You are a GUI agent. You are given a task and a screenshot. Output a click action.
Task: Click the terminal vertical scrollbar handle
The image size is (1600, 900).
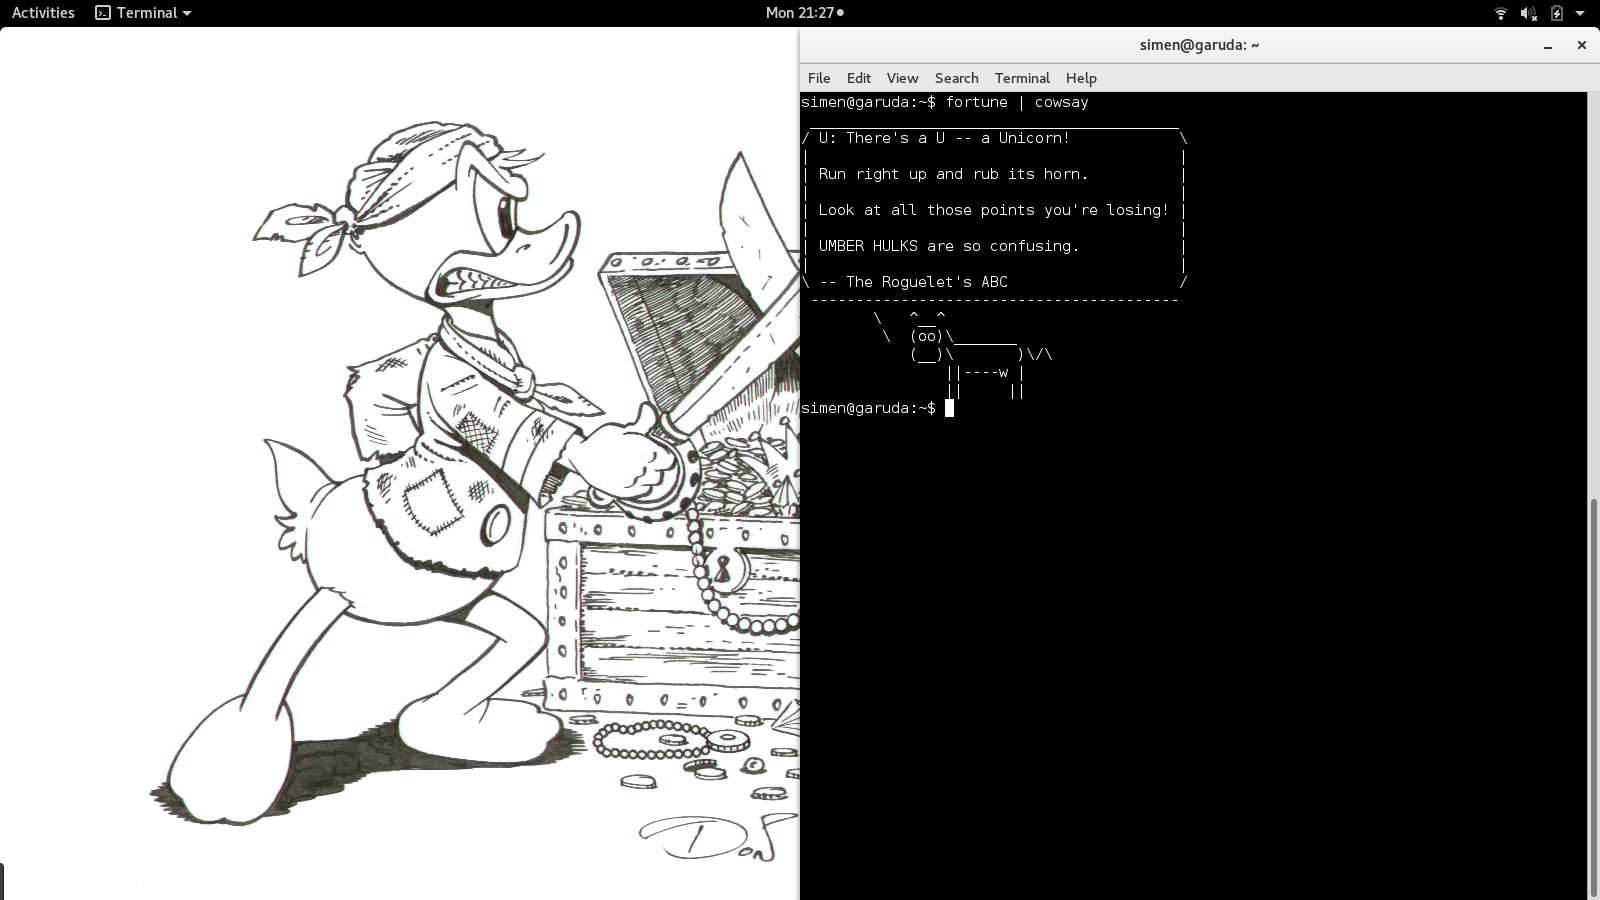point(1593,697)
